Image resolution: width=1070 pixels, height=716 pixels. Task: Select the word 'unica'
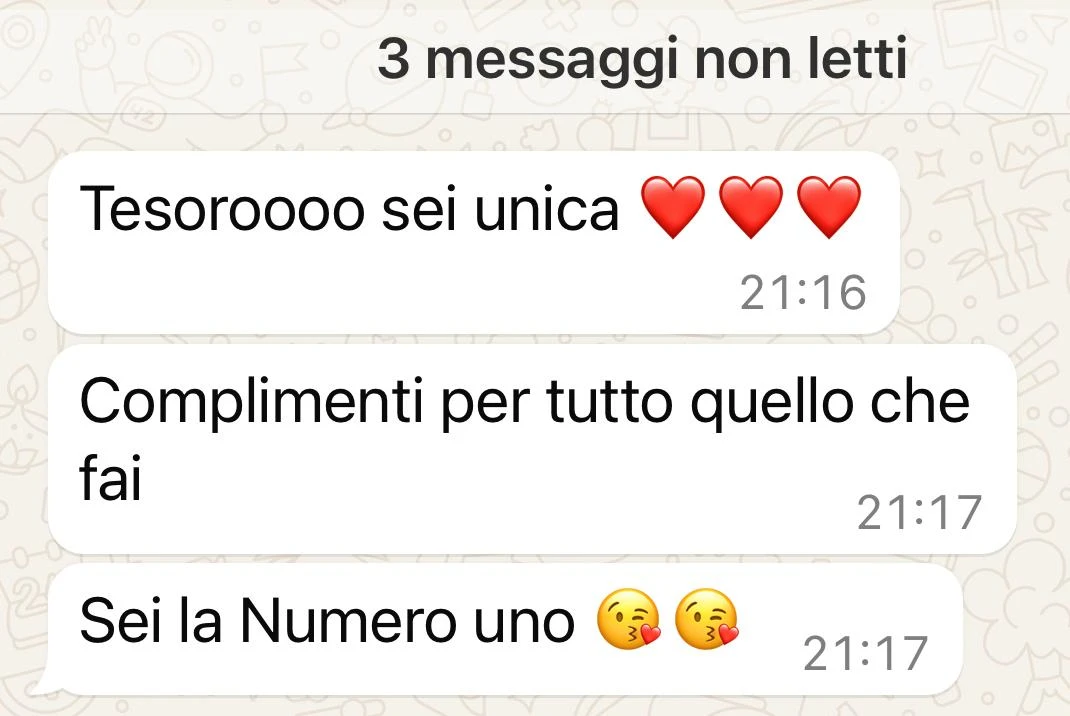tap(547, 208)
